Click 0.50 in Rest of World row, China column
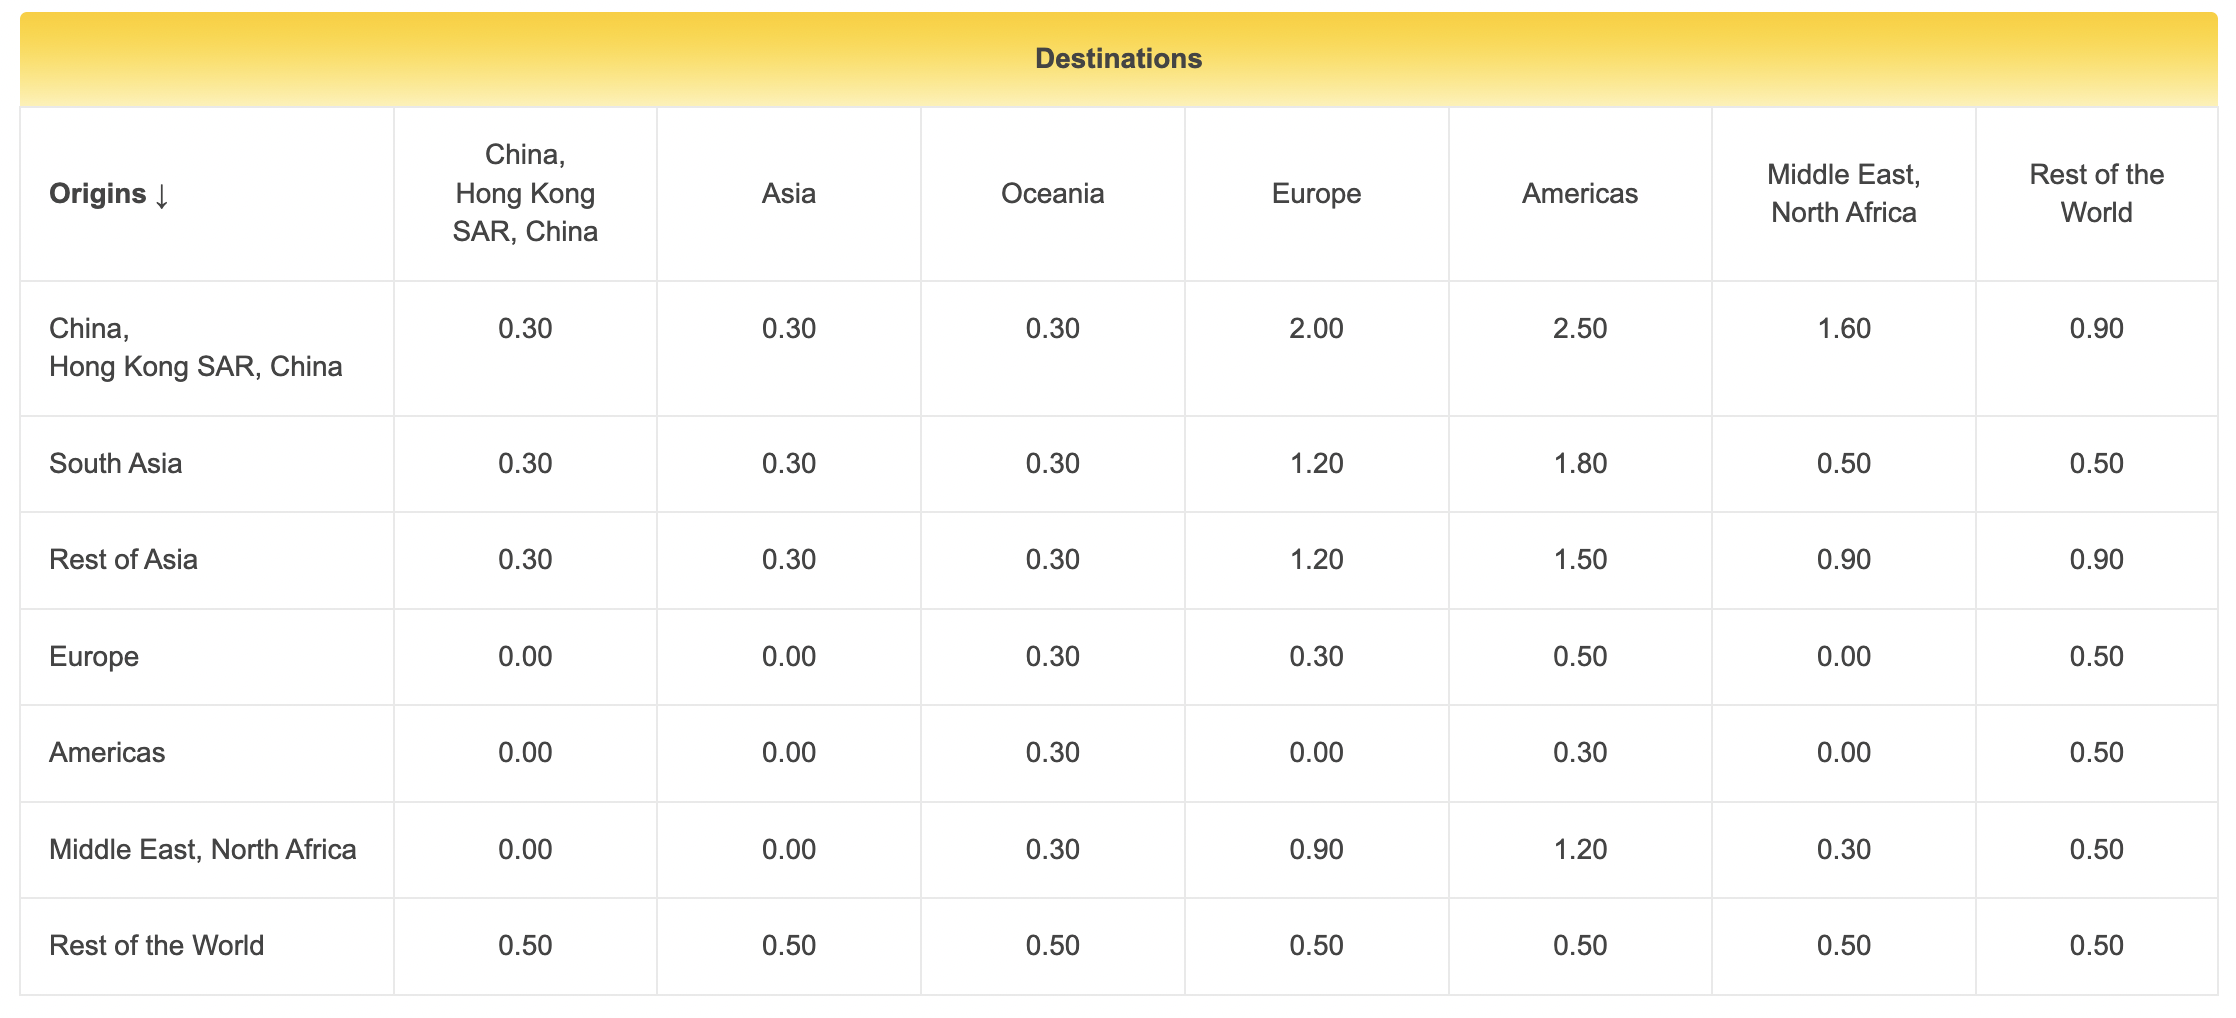Image resolution: width=2236 pixels, height=1018 pixels. point(525,945)
